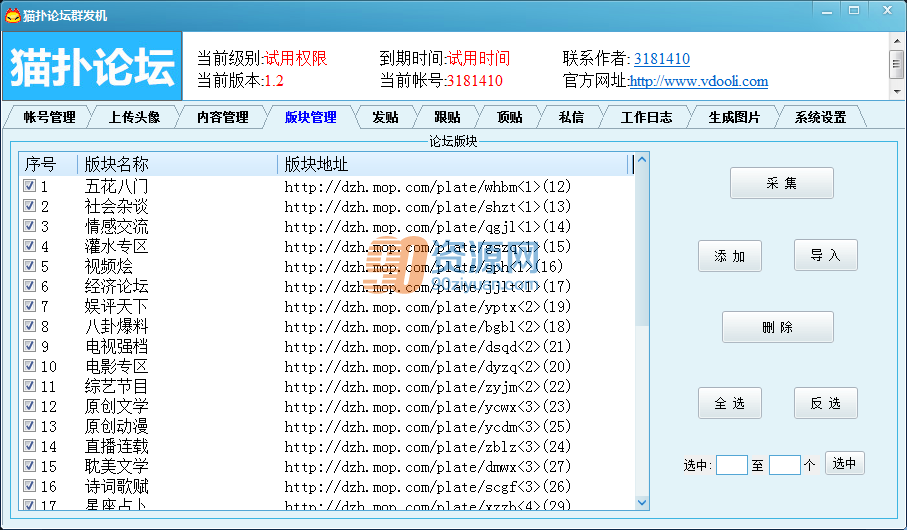This screenshot has width=907, height=530.
Task: Open the 私信 tab
Action: tap(571, 117)
